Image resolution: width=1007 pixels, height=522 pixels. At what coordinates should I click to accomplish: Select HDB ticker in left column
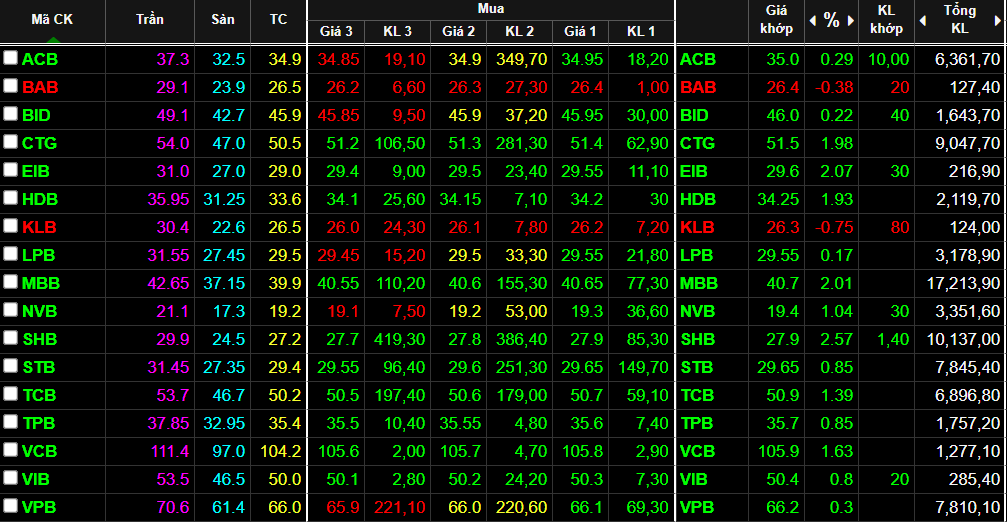tap(40, 199)
